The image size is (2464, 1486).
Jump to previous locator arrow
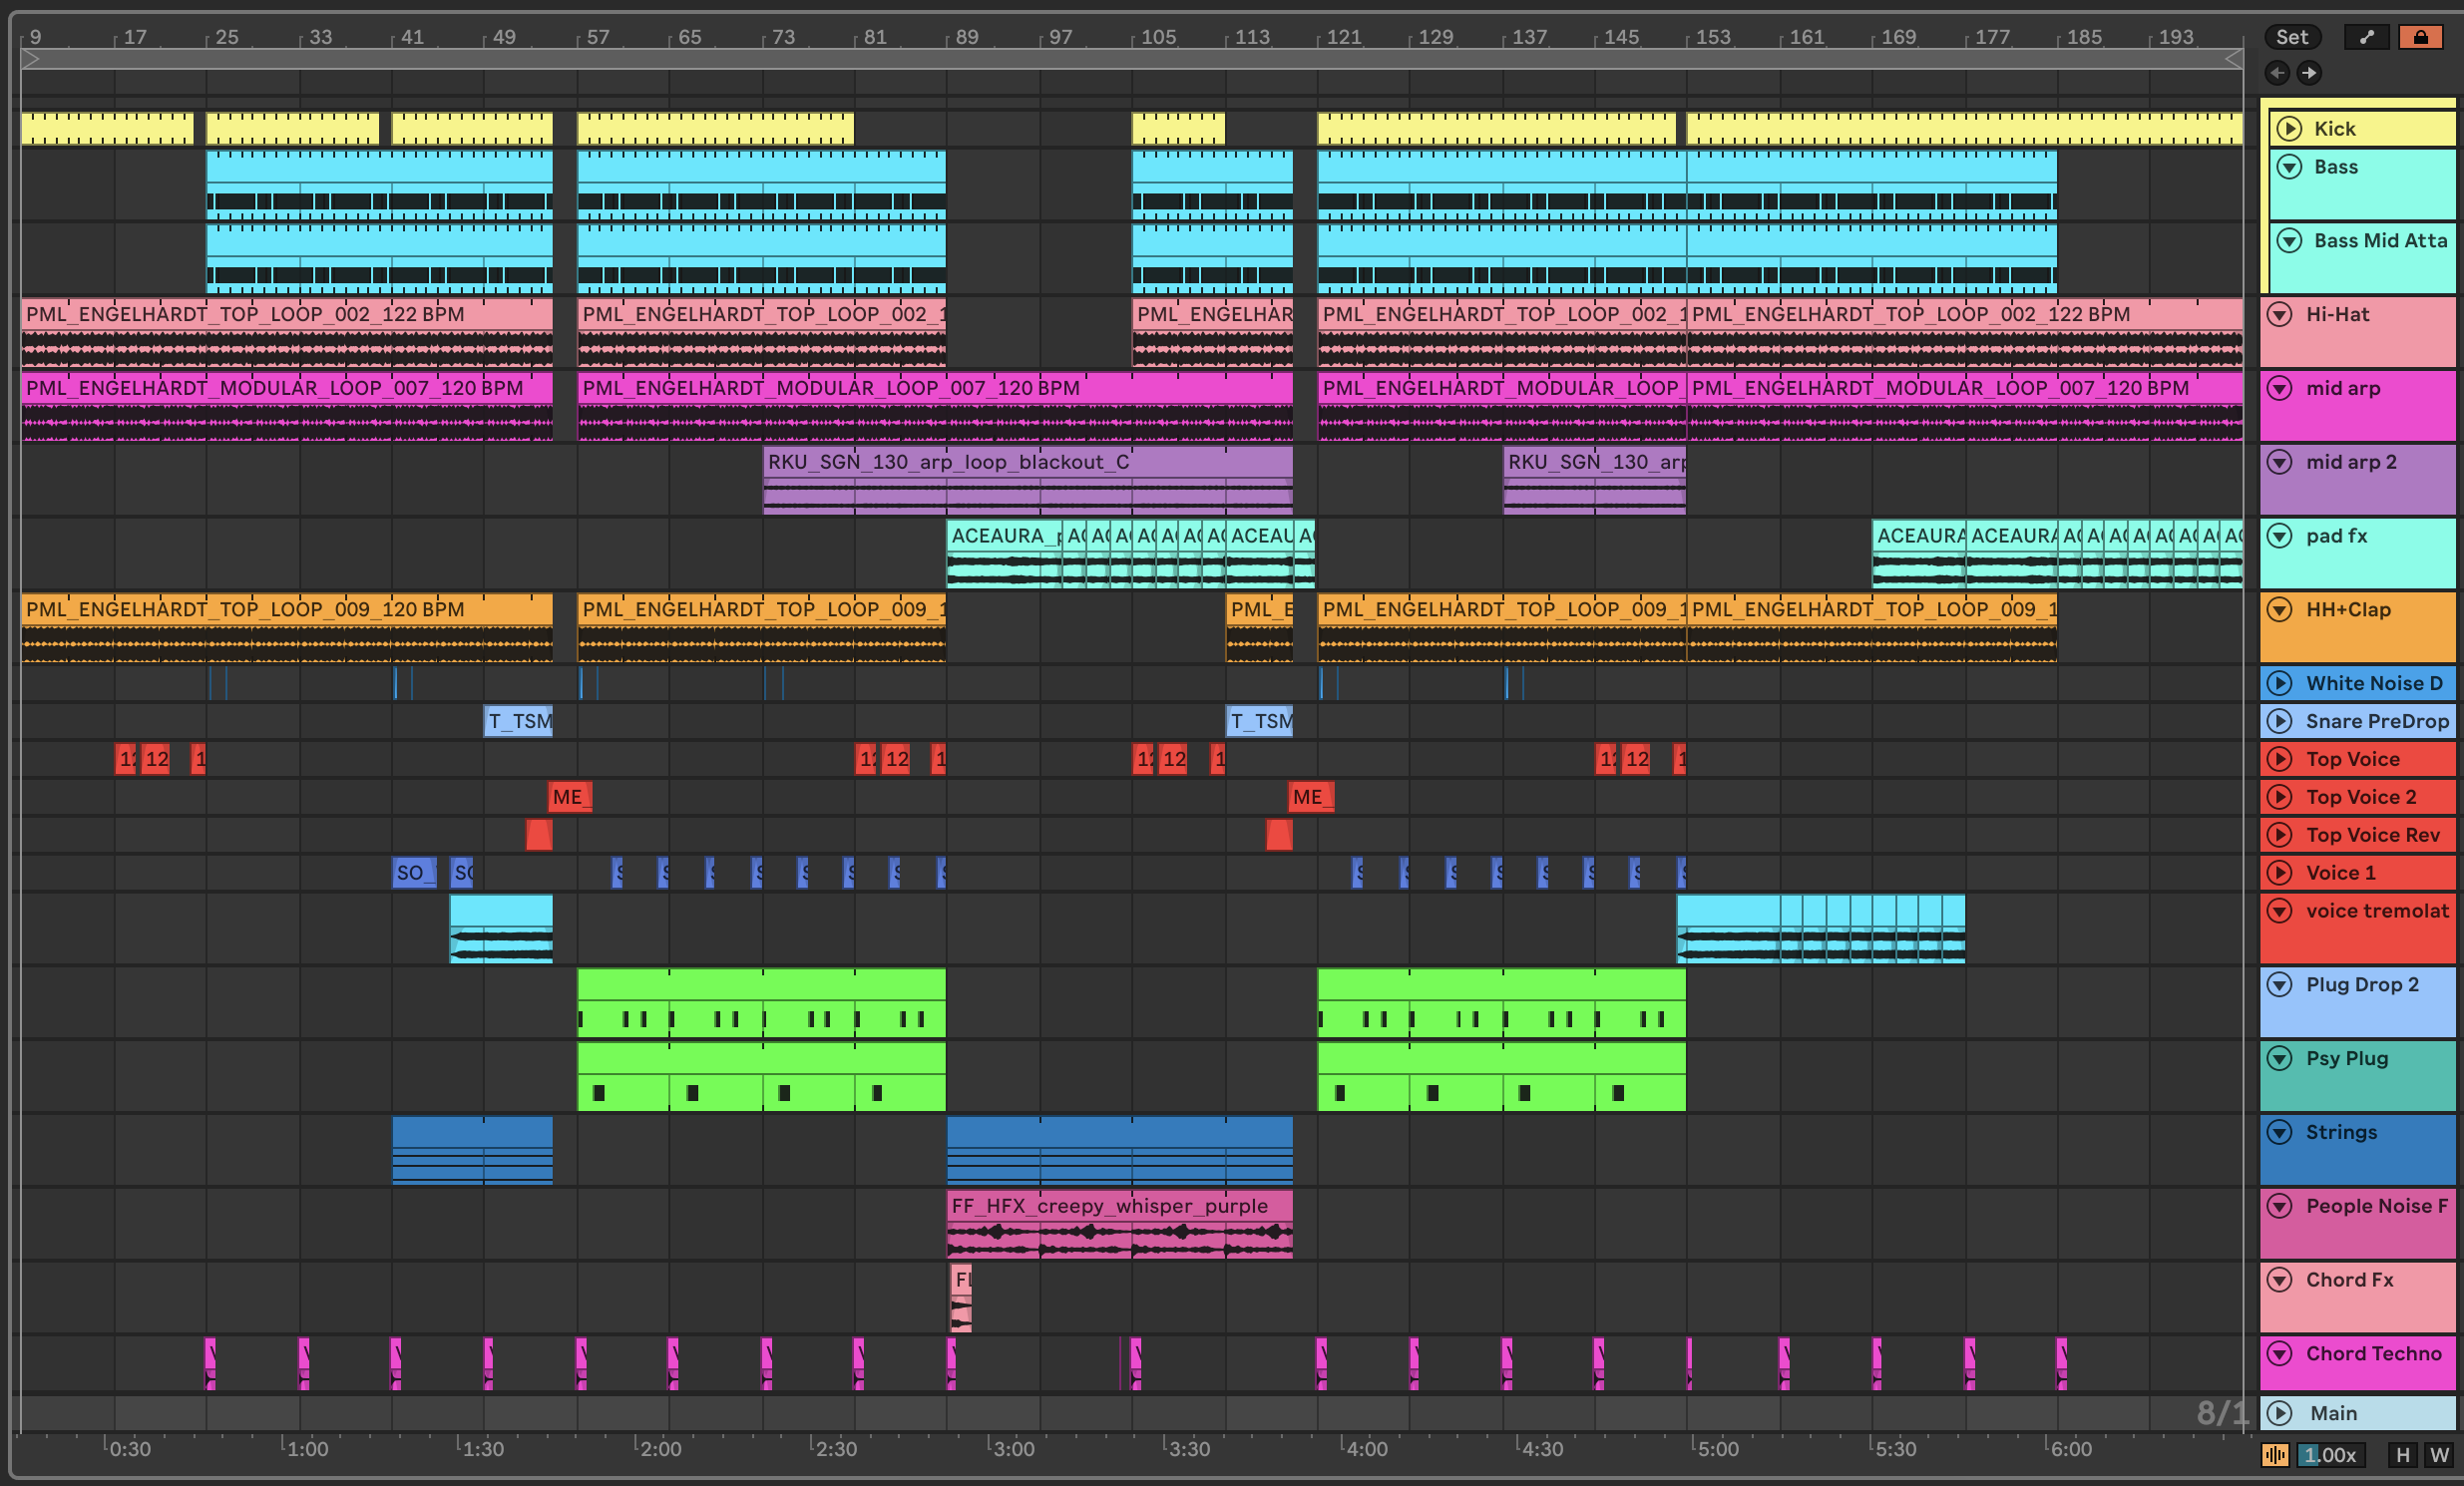(x=2277, y=72)
